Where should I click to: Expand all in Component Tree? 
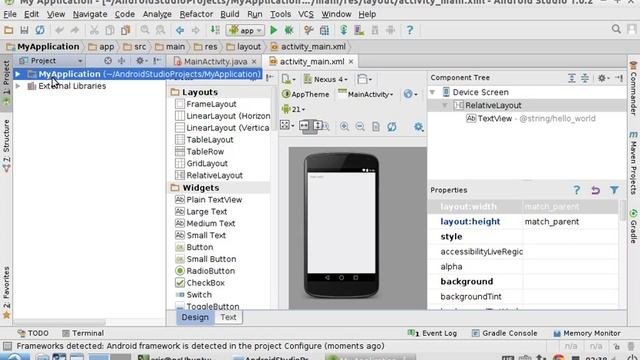(572, 78)
